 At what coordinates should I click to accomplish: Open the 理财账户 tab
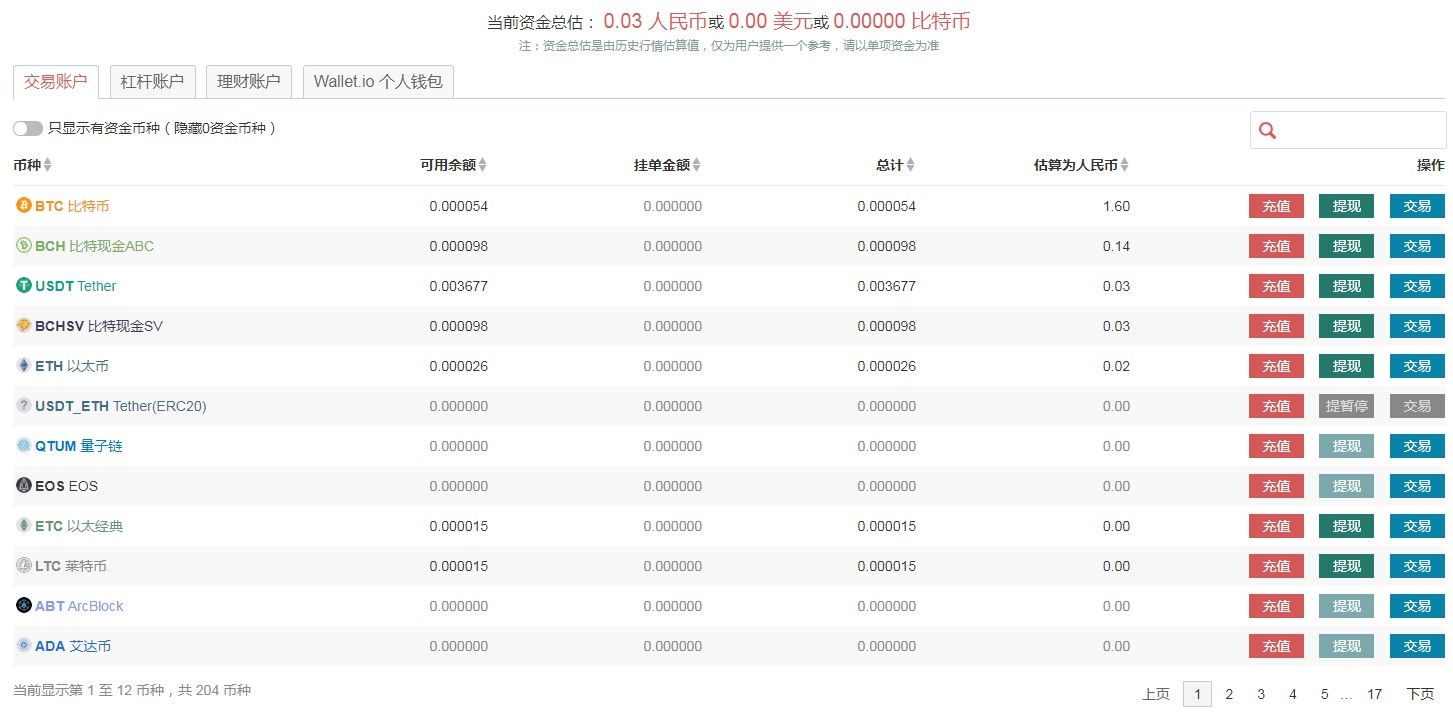[x=249, y=82]
